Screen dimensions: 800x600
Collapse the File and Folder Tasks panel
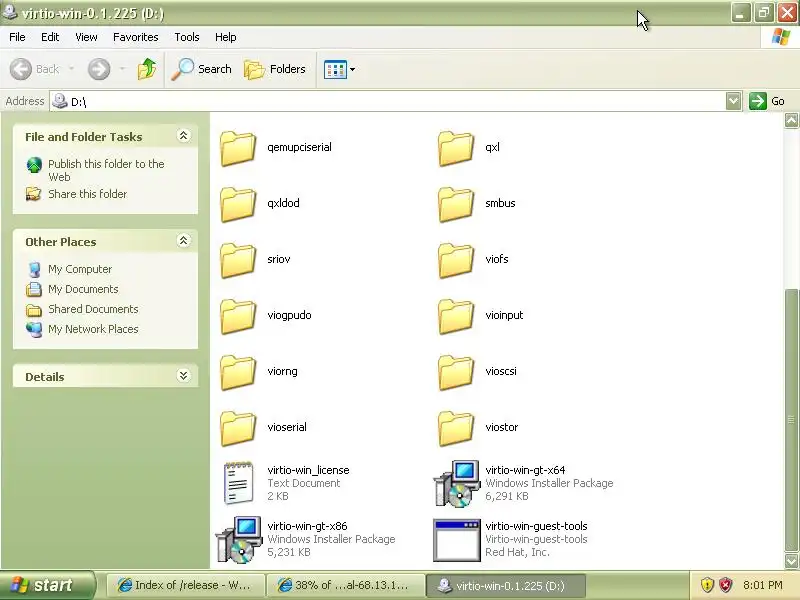tap(183, 136)
